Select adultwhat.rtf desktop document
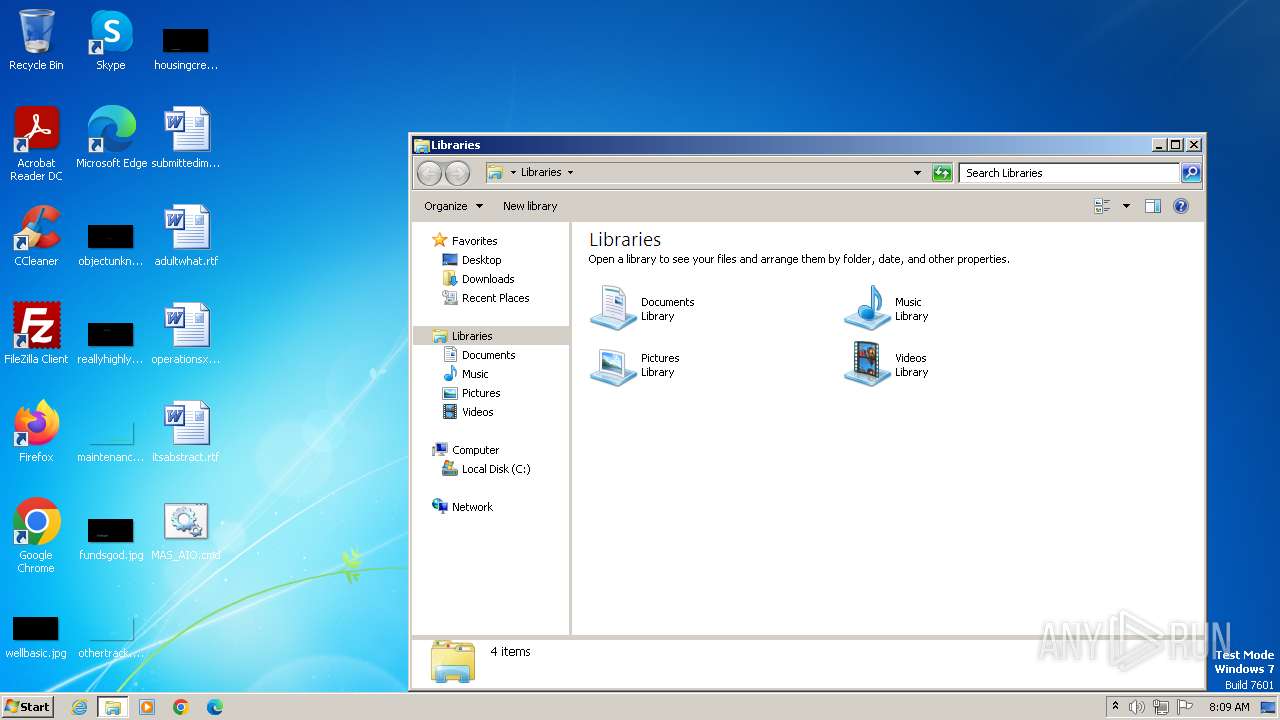1280x720 pixels. 186,236
